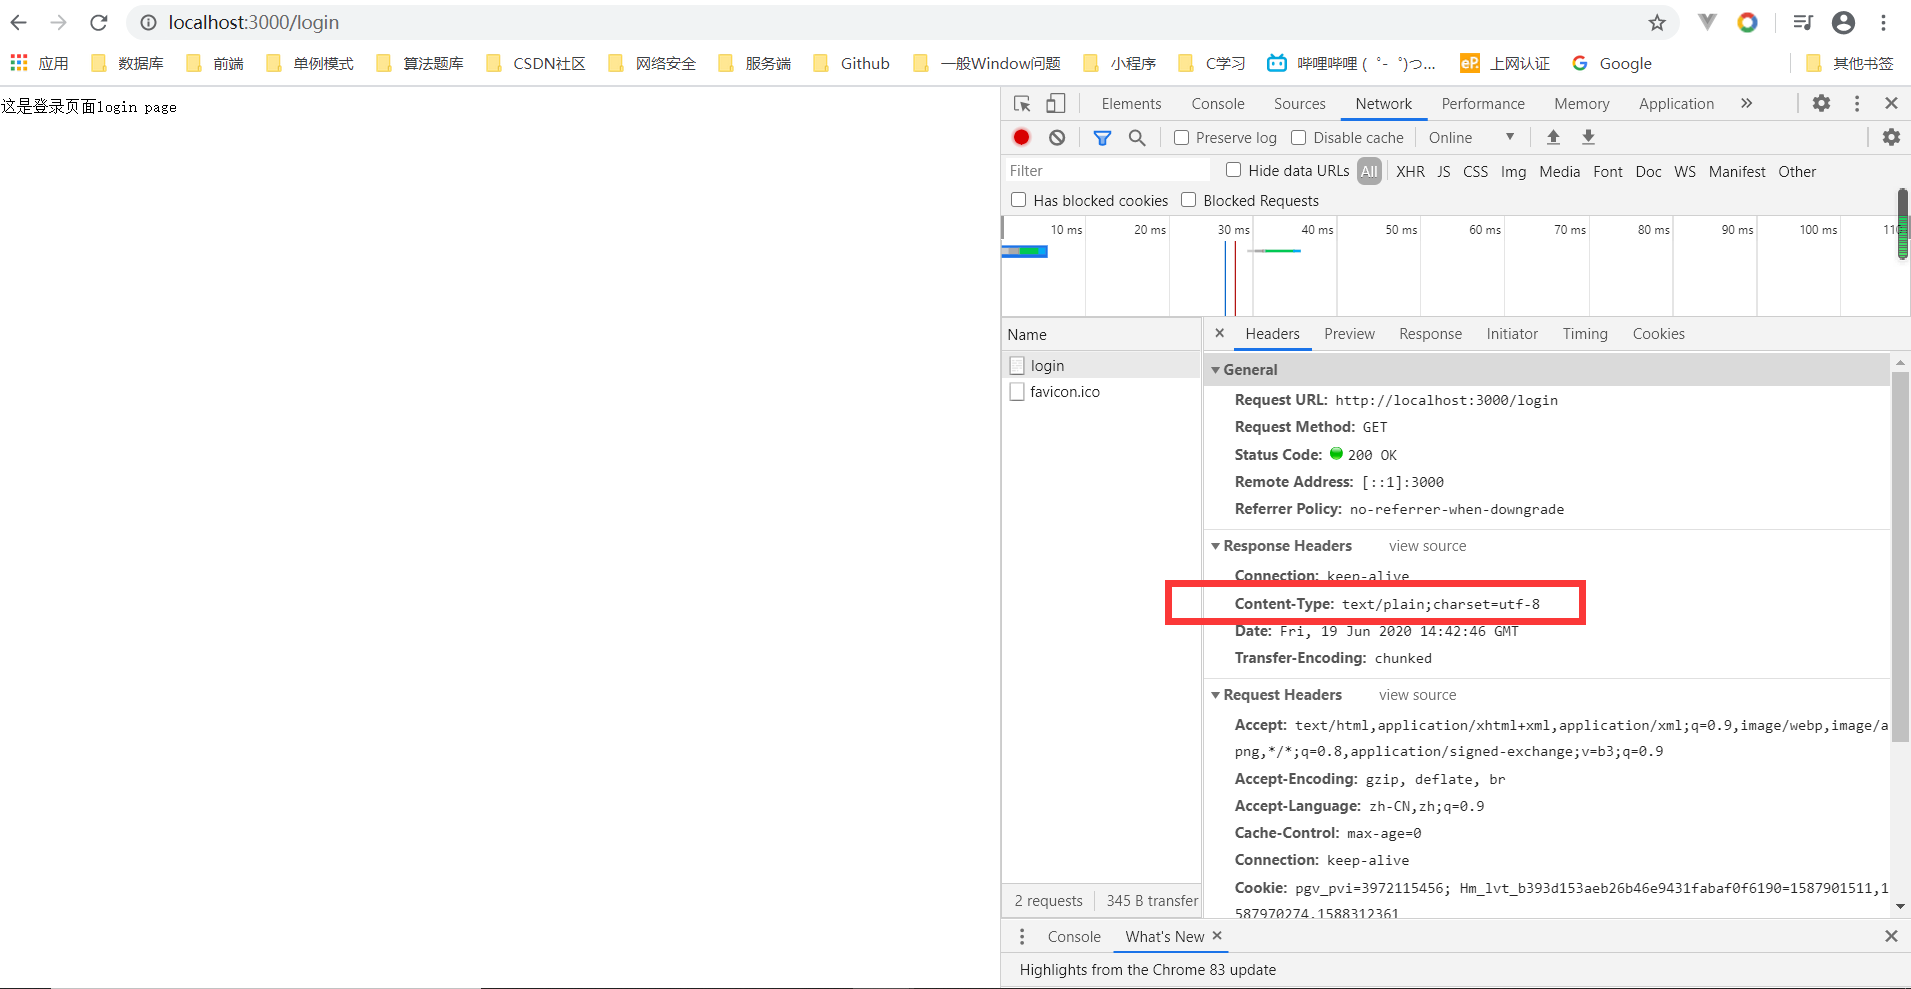The height and width of the screenshot is (989, 1911).
Task: Open the Chrome profile avatar menu
Action: point(1843,22)
